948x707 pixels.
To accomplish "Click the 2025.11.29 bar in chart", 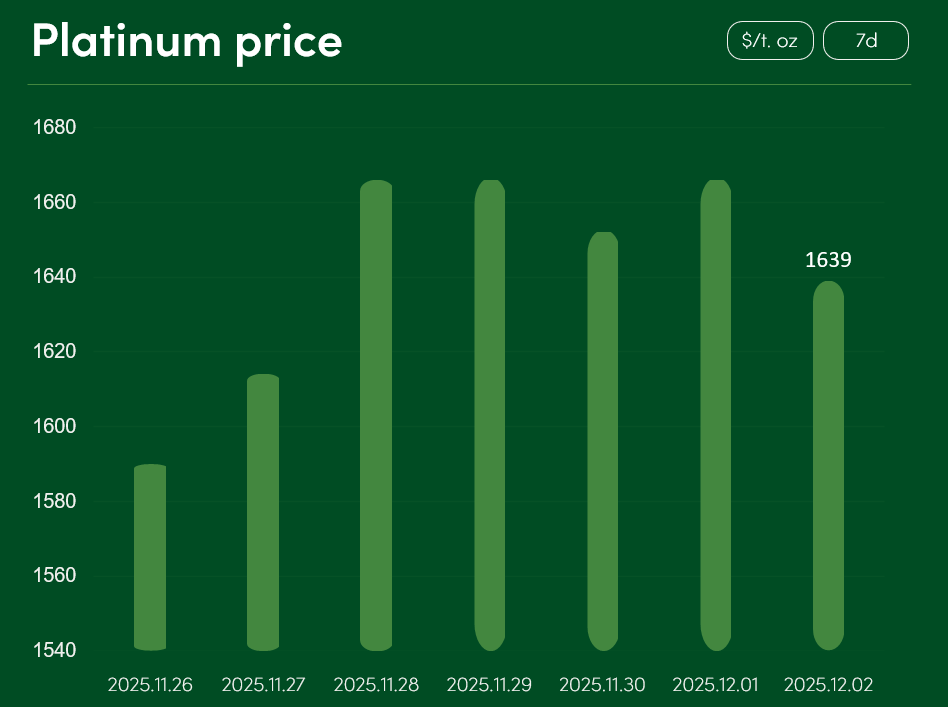I will 489,415.
